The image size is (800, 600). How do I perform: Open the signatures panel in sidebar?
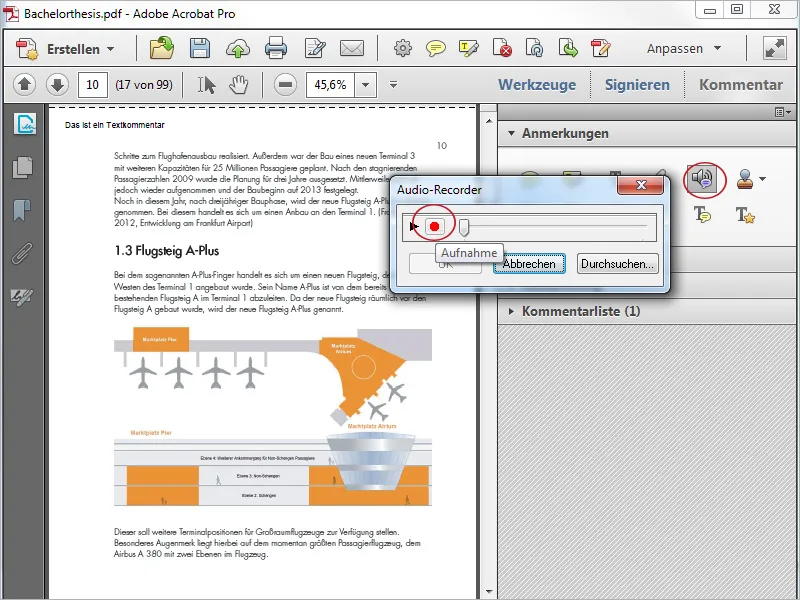click(24, 123)
